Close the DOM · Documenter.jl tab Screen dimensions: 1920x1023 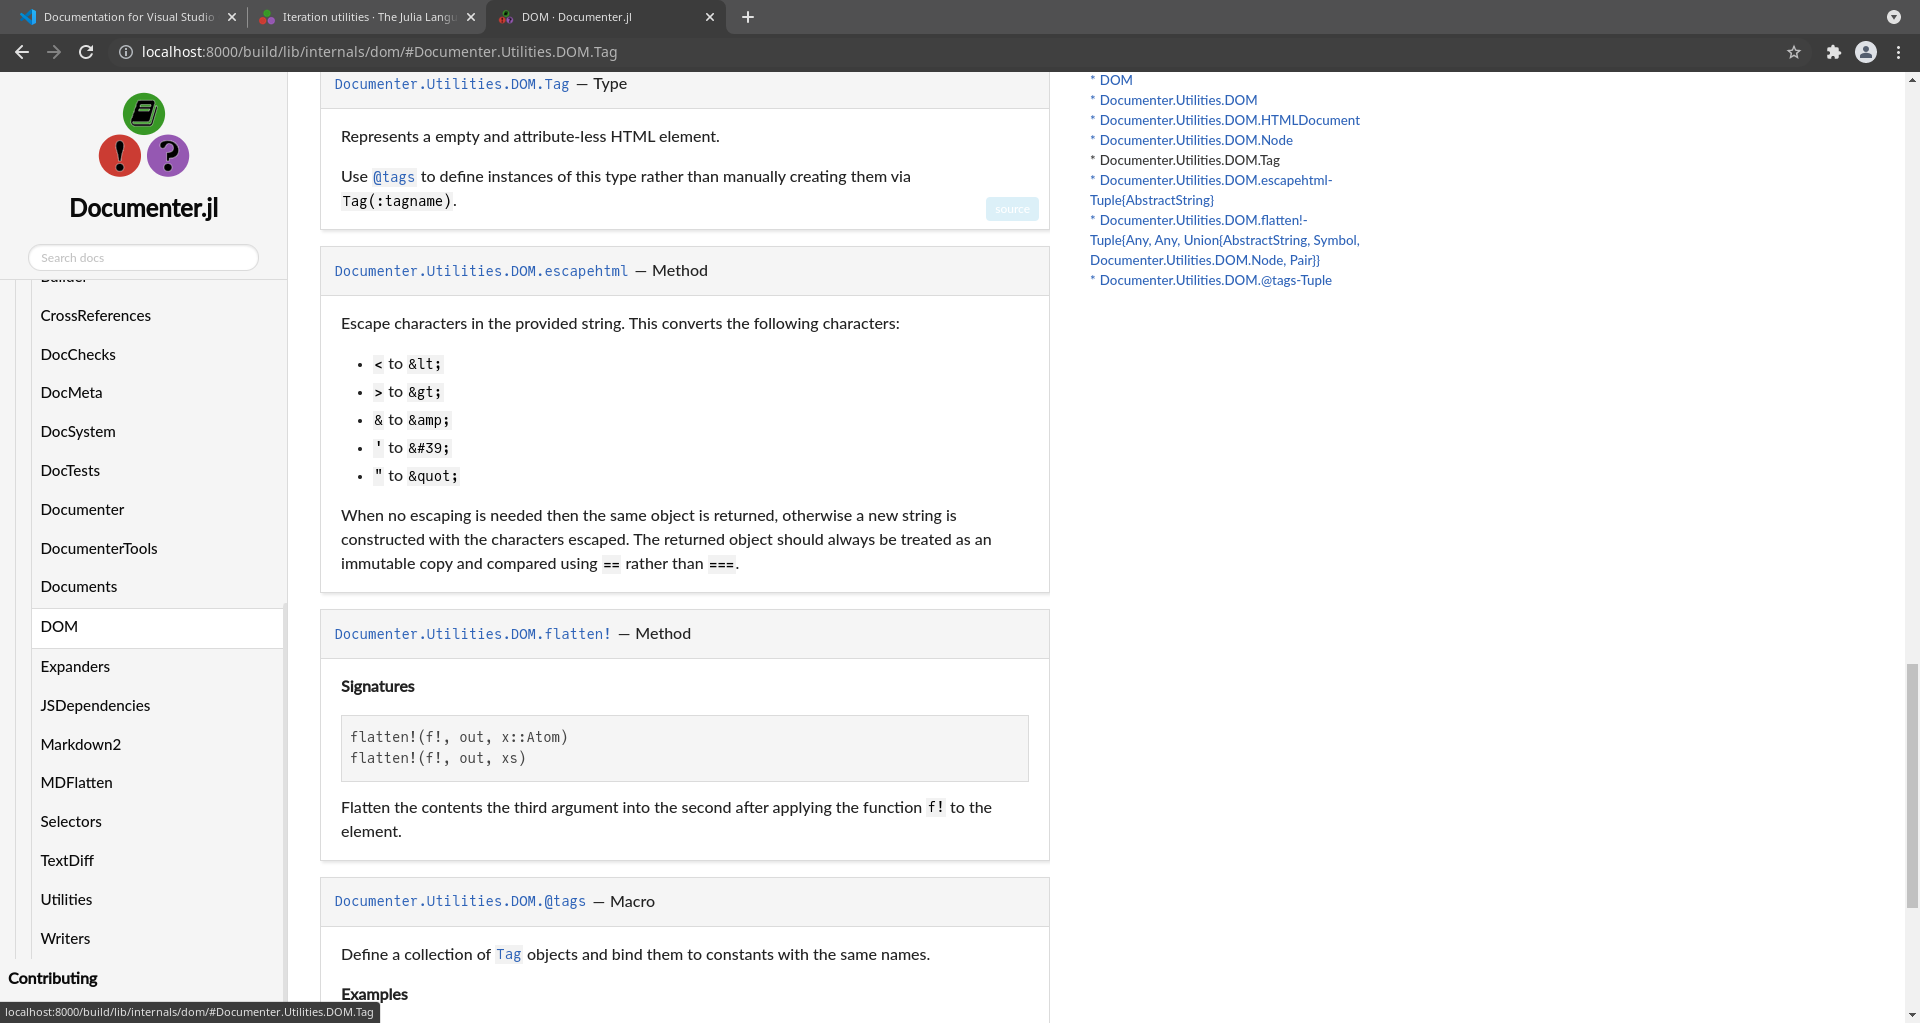[x=710, y=17]
